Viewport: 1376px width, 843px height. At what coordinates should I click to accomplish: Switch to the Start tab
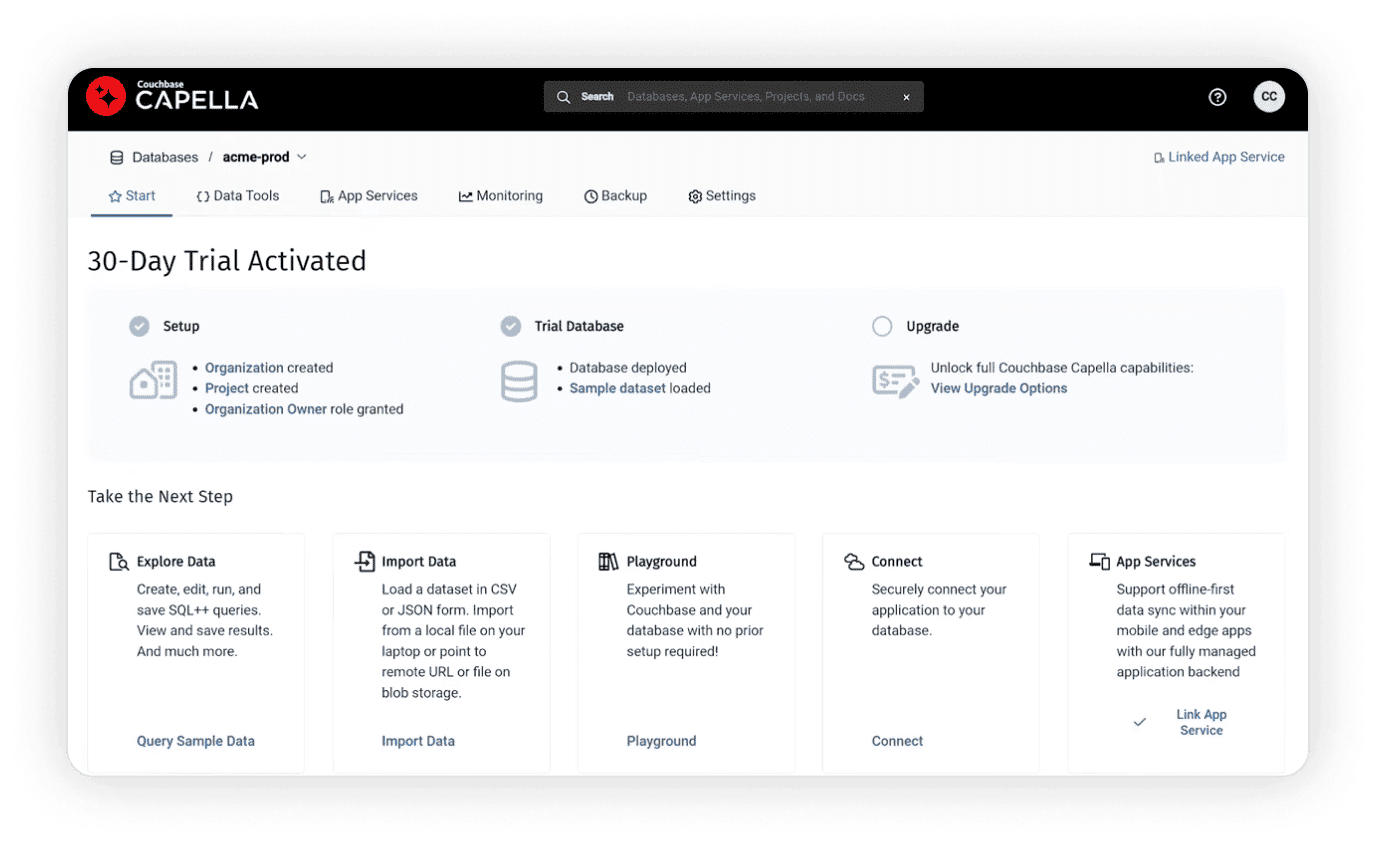click(132, 196)
